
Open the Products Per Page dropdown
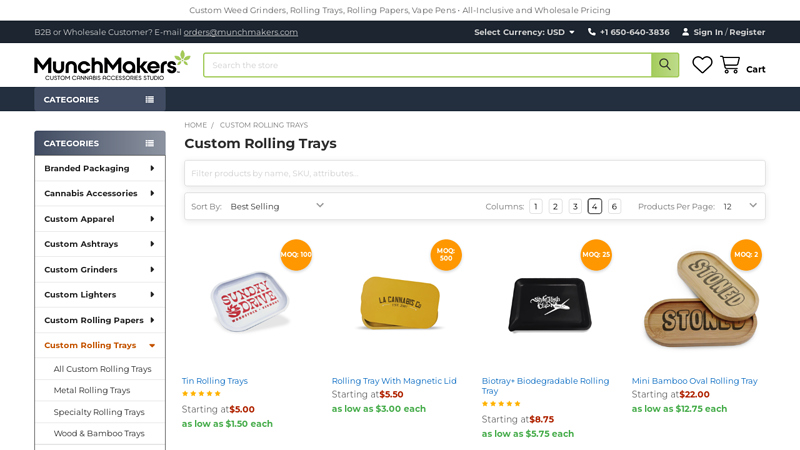coord(740,206)
